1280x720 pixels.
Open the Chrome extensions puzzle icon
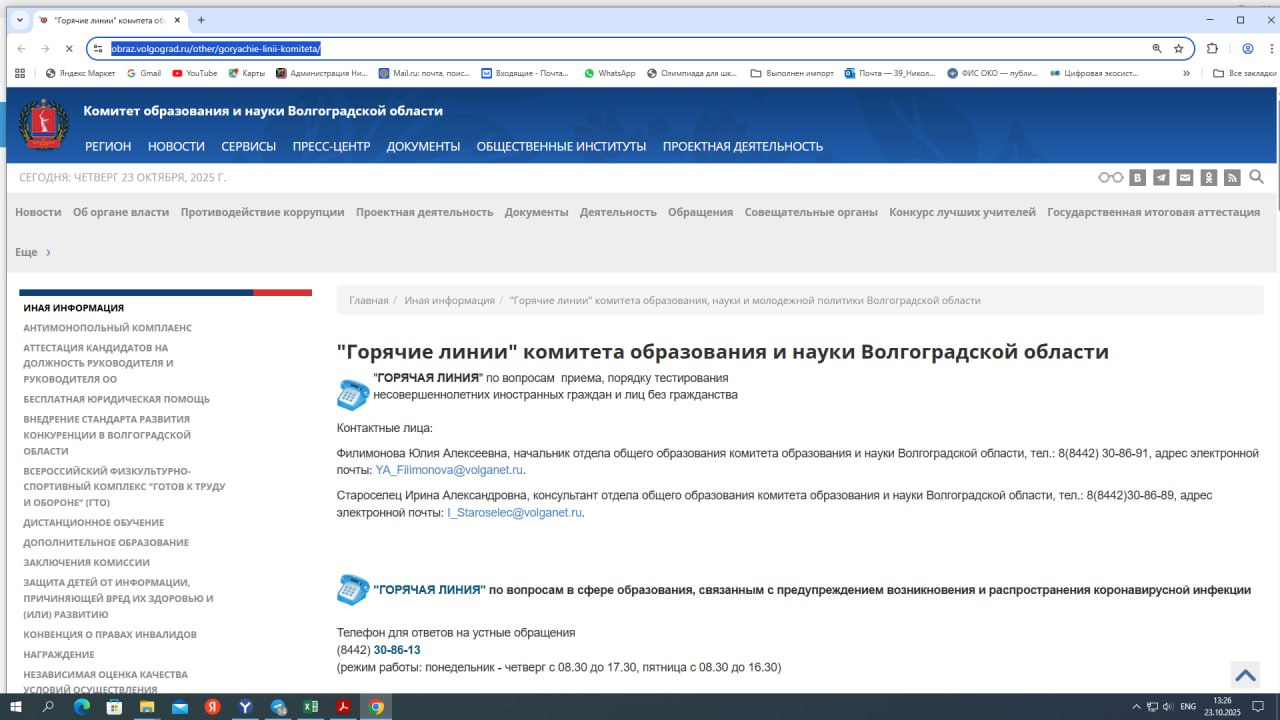tap(1212, 48)
